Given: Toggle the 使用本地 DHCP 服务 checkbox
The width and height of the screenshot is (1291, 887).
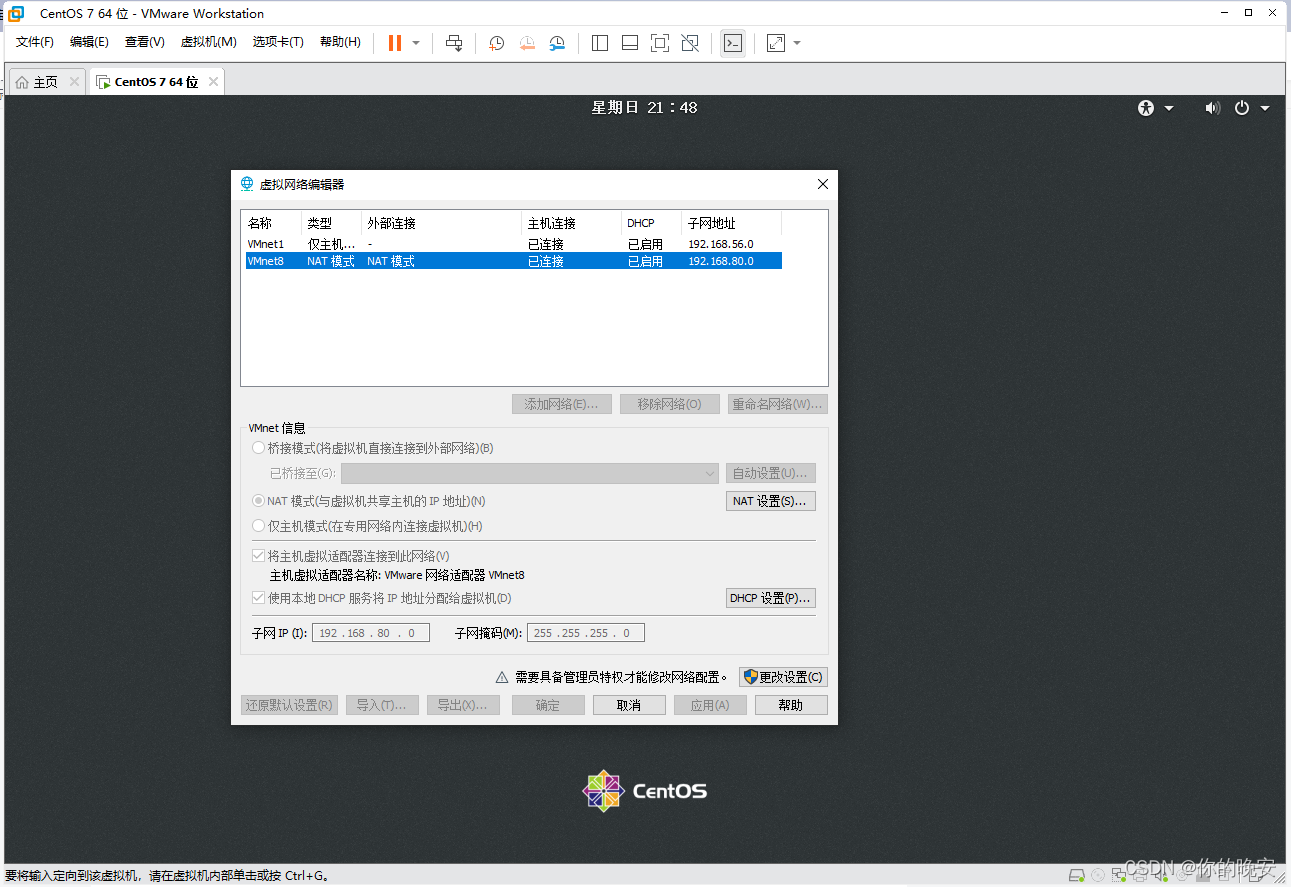Looking at the screenshot, I should click(x=259, y=598).
